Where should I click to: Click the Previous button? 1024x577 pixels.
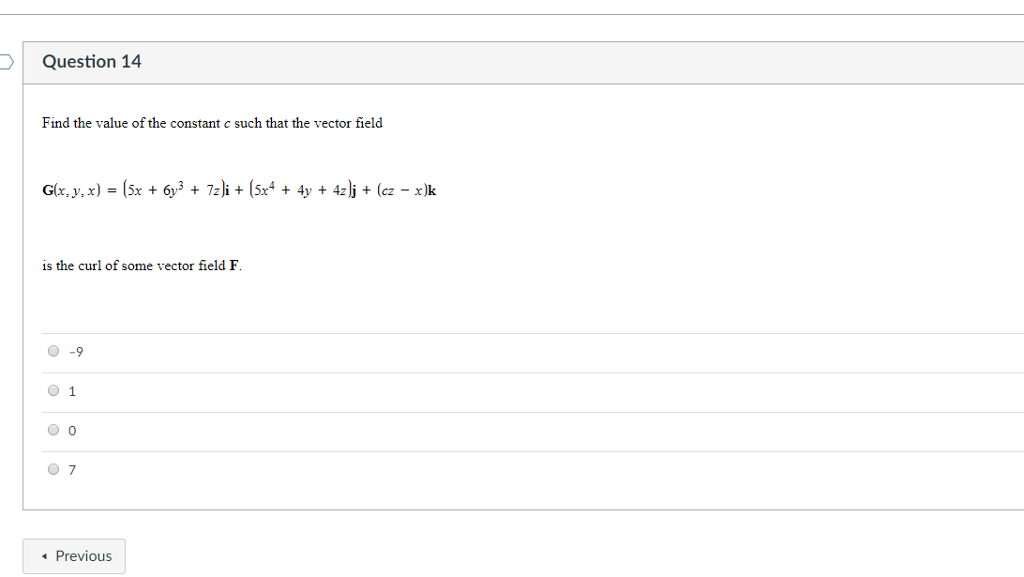[x=74, y=556]
